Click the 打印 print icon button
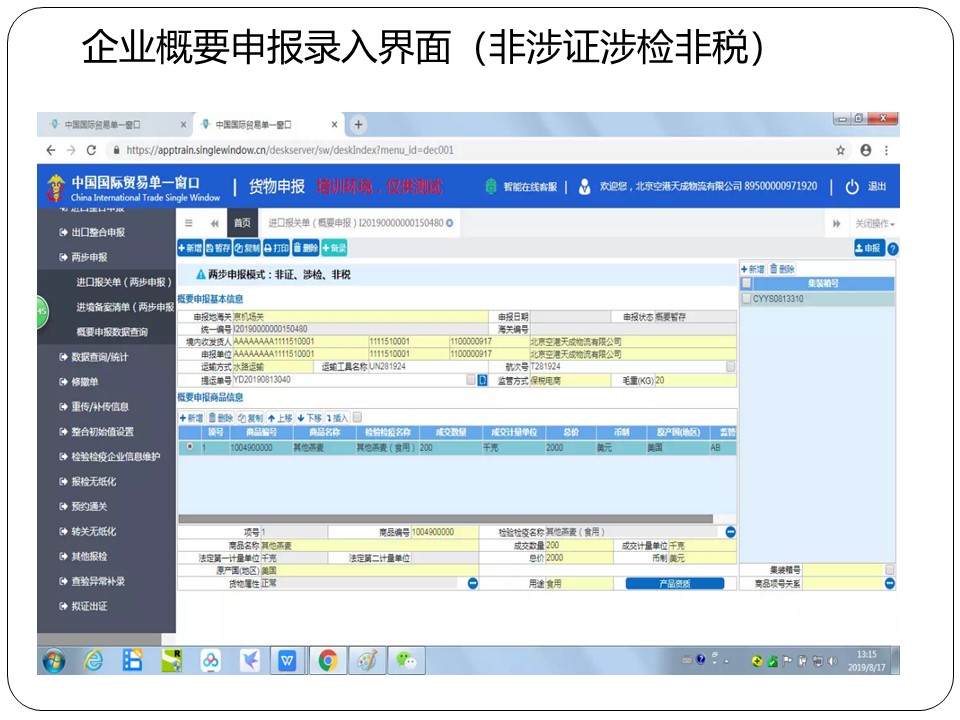This screenshot has width=960, height=720. (x=276, y=248)
